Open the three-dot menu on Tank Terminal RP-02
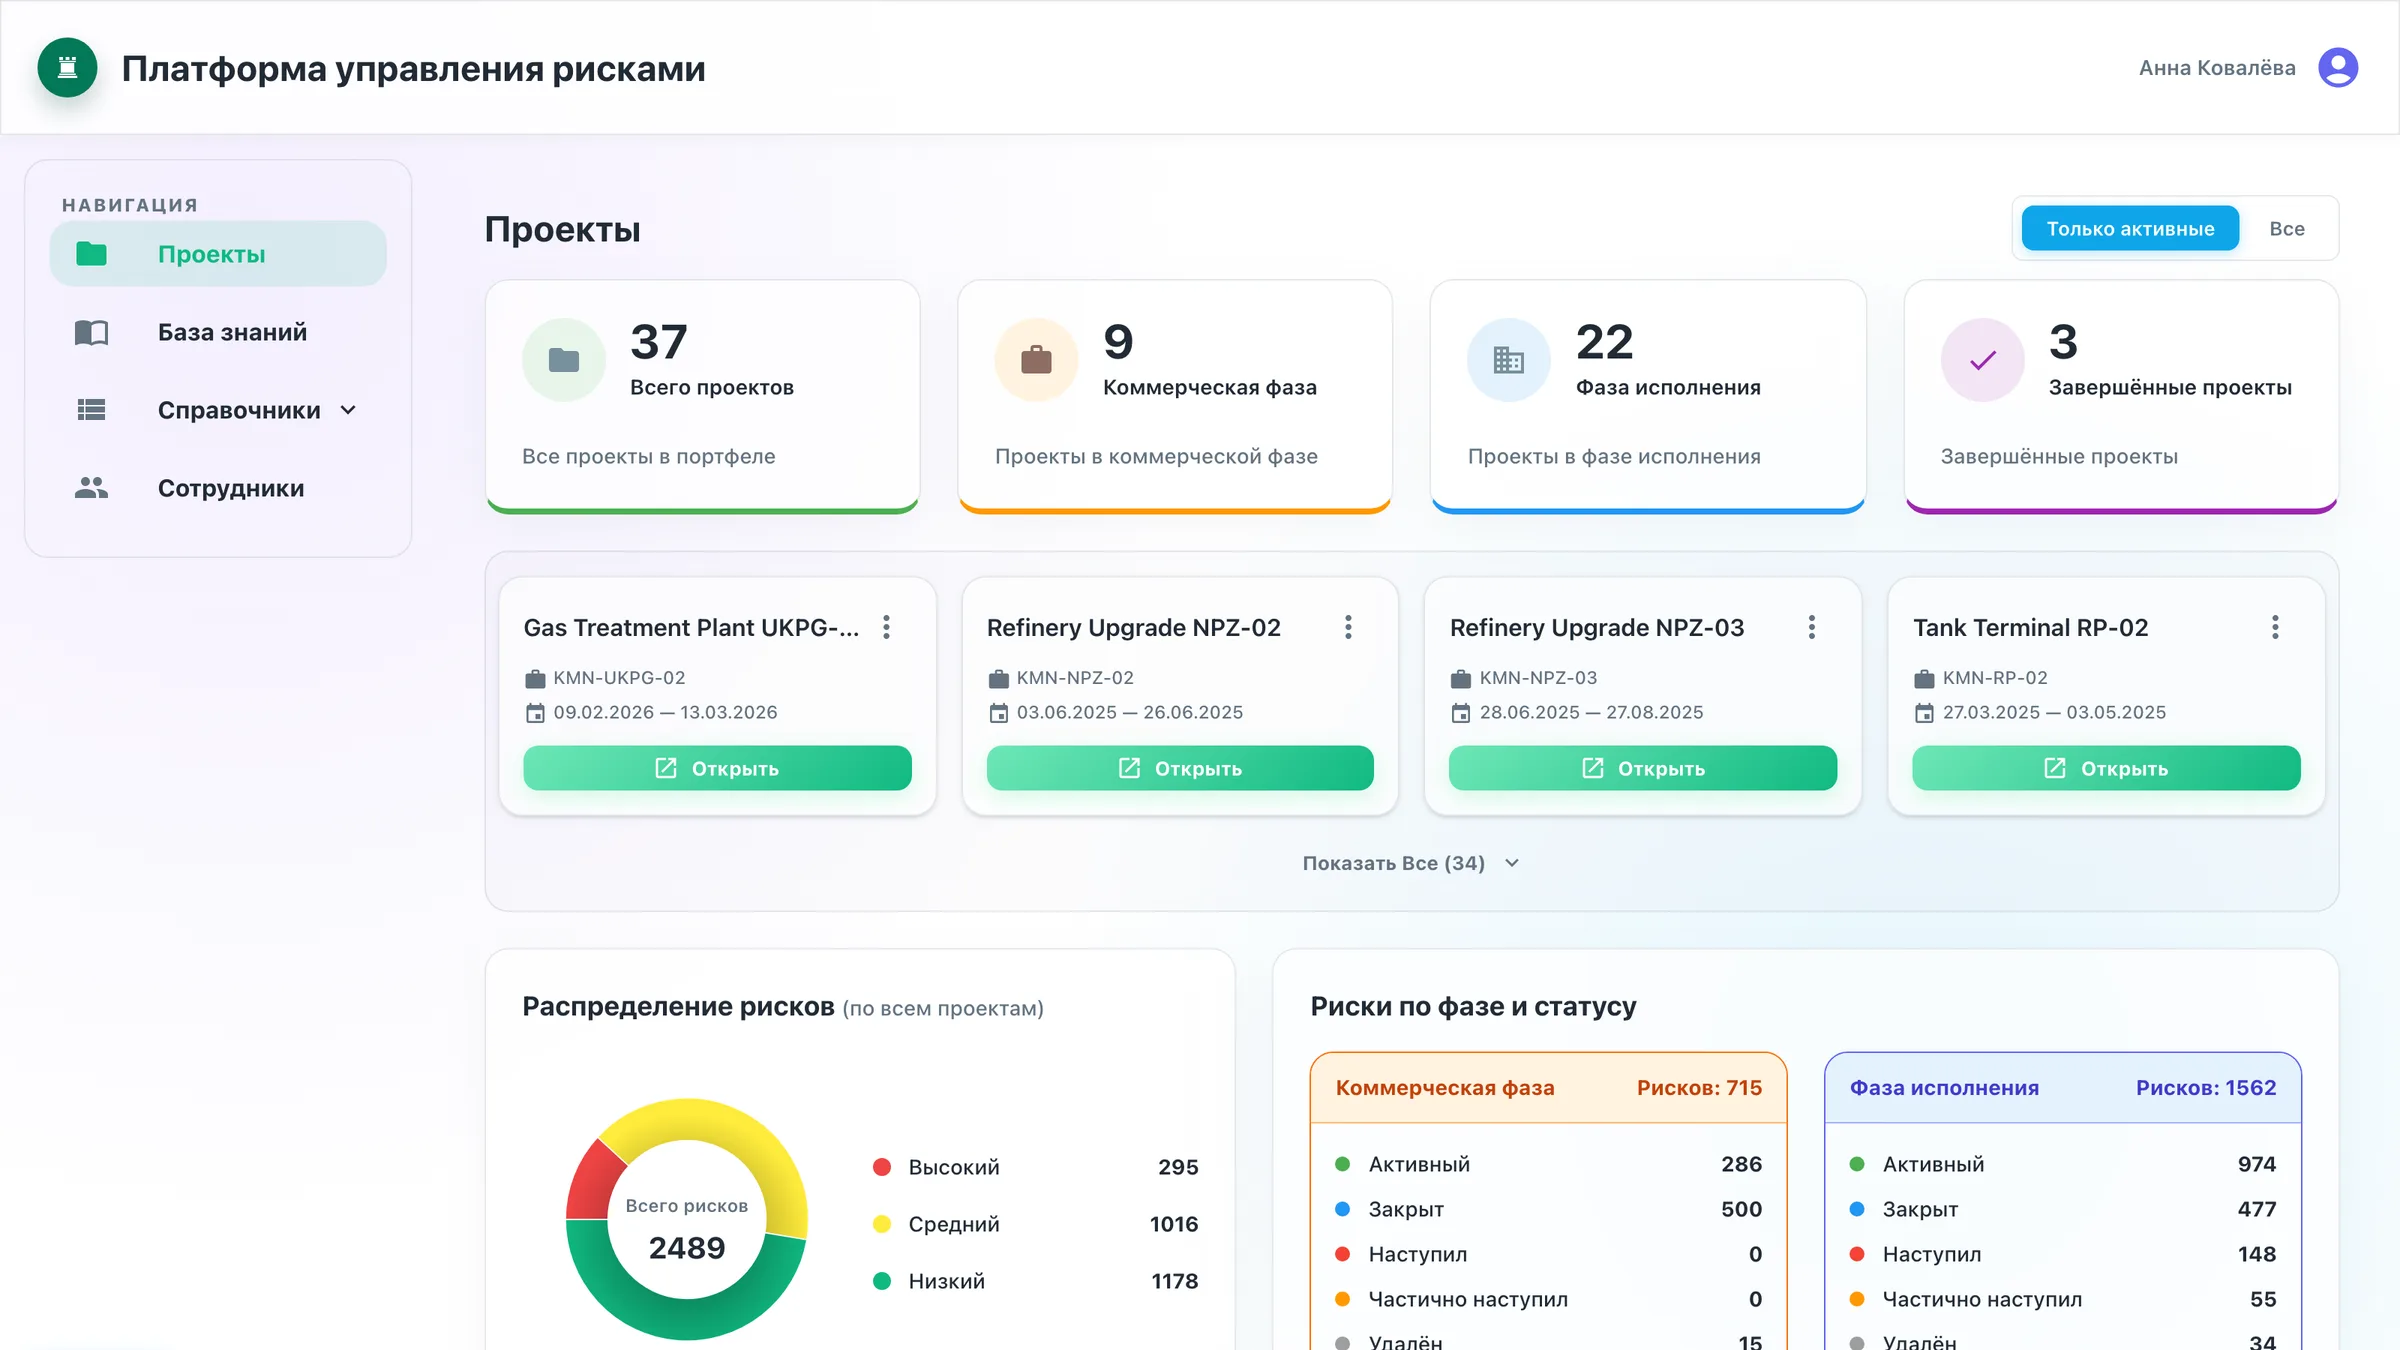This screenshot has height=1350, width=2400. tap(2275, 627)
